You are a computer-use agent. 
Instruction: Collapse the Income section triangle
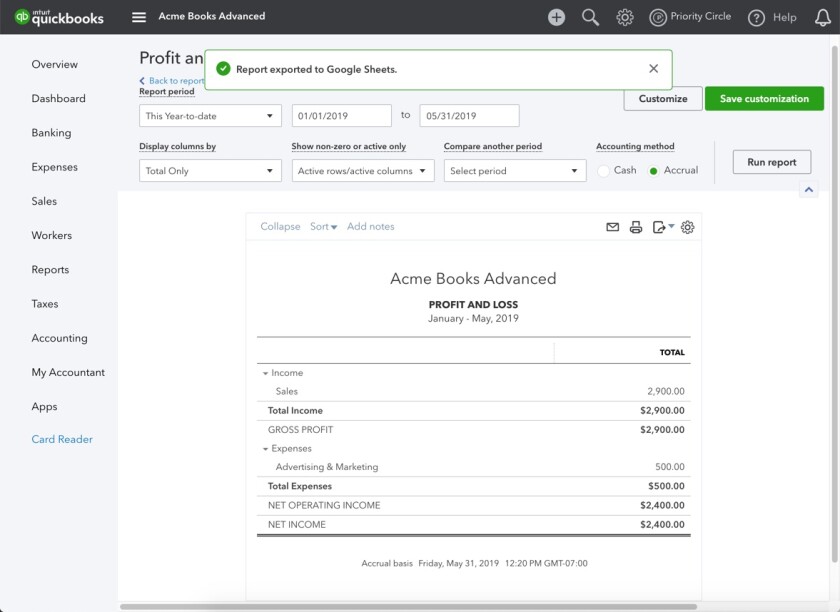(x=265, y=374)
